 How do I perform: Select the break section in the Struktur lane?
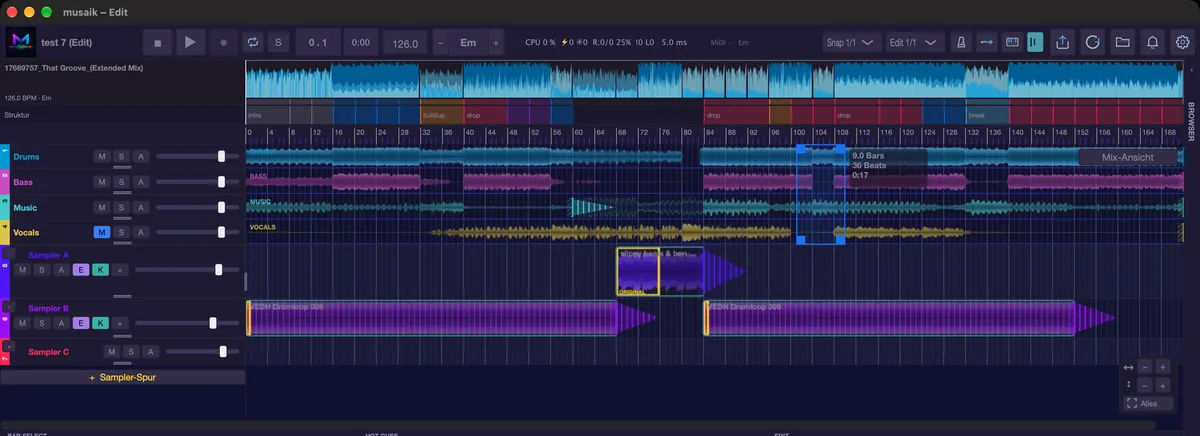coord(987,115)
